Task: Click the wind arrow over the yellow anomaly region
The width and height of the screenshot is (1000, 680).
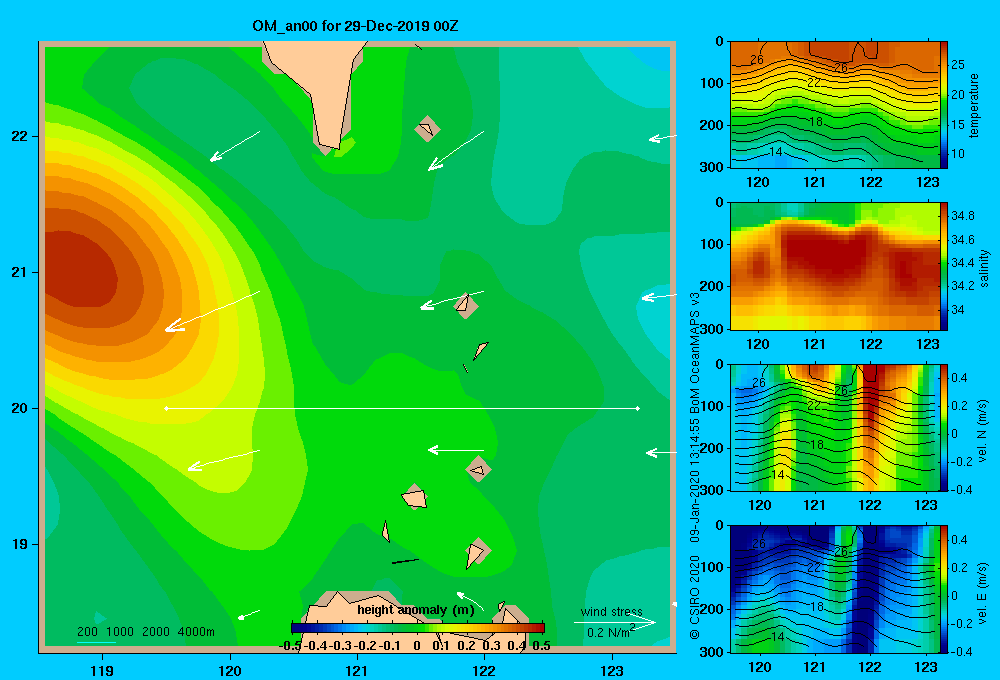Action: click(x=212, y=311)
